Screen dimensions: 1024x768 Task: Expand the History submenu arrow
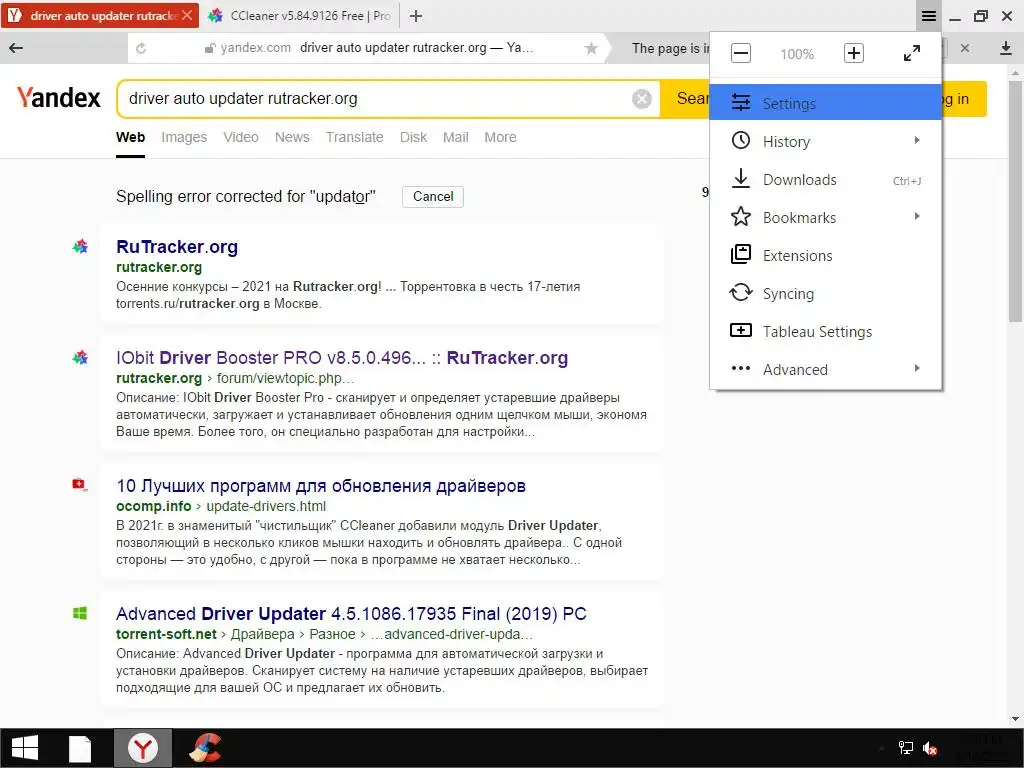click(917, 140)
